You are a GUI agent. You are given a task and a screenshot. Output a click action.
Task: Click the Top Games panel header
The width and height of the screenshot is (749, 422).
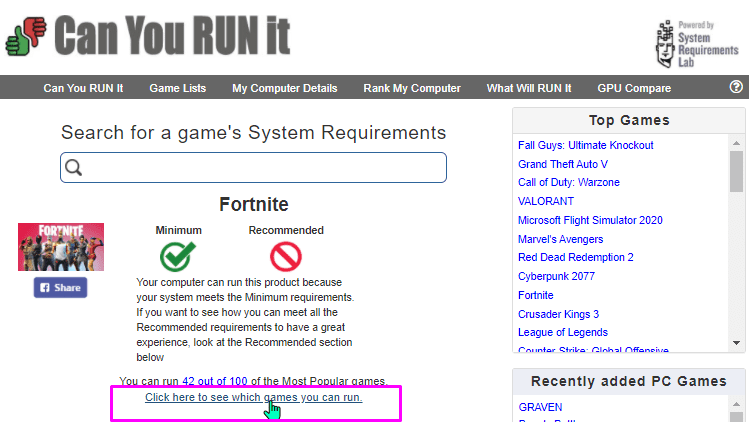pos(629,120)
